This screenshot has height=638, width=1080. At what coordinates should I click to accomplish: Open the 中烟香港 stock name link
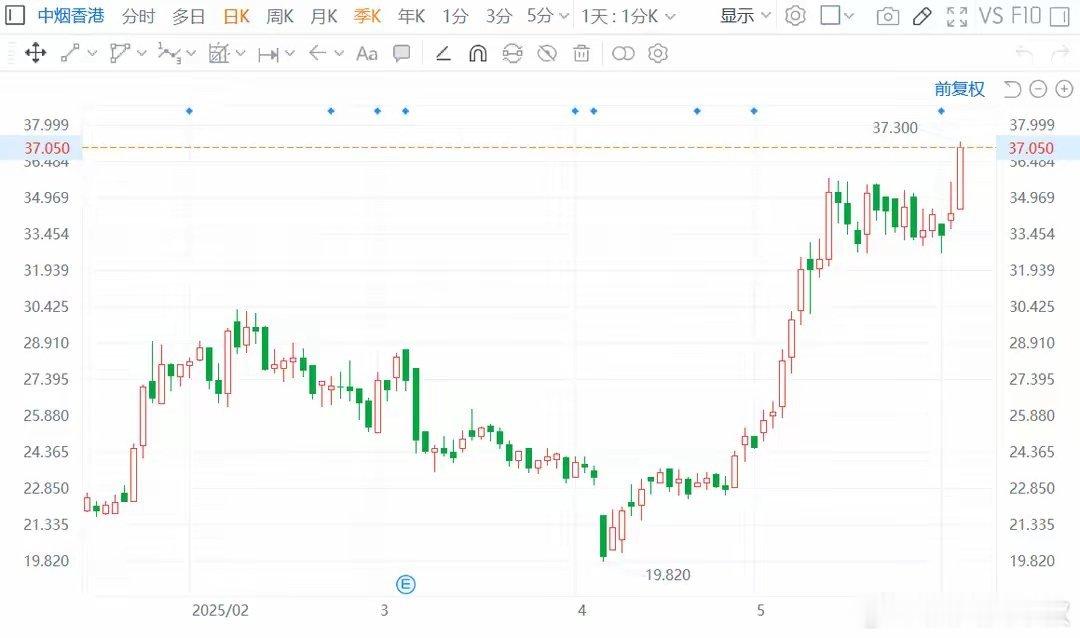pyautogui.click(x=71, y=15)
